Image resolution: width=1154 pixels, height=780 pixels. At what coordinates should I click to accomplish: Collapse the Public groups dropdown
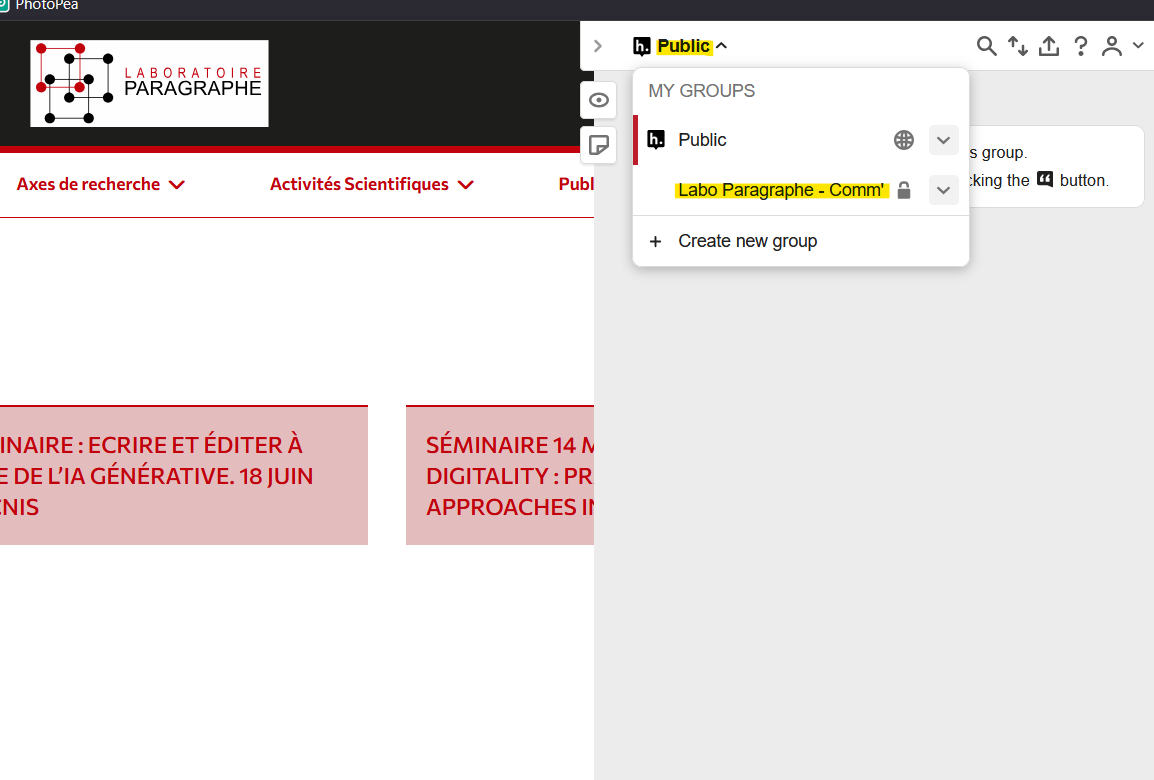tap(680, 46)
